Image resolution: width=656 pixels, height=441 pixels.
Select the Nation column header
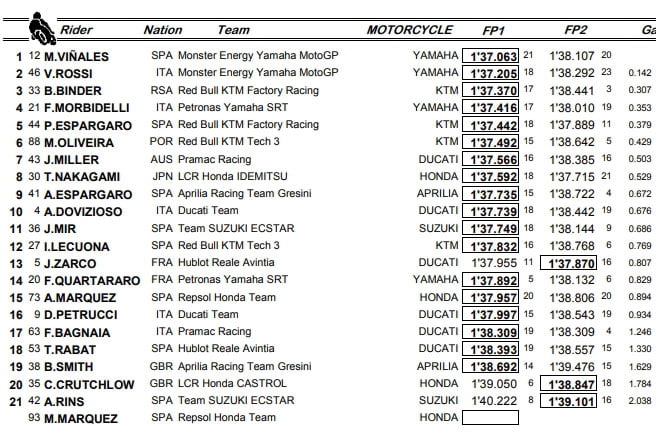click(163, 30)
